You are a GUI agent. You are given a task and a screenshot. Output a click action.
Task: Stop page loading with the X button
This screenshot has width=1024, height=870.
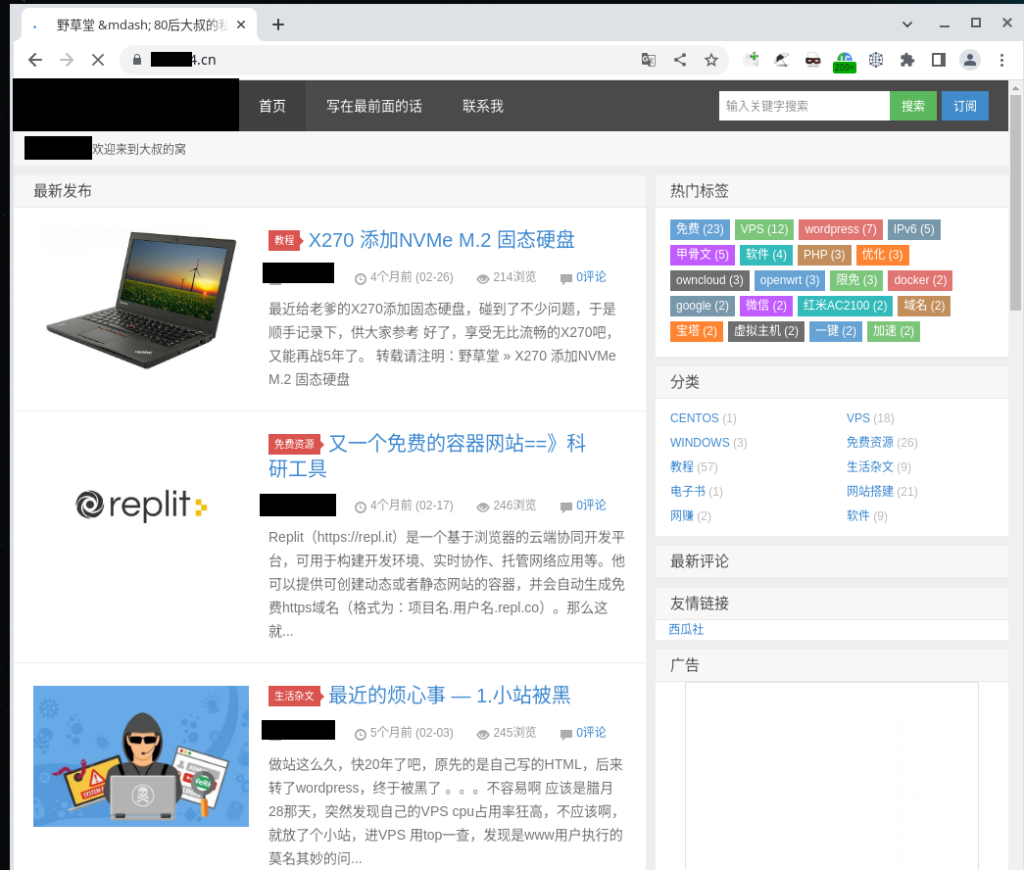coord(97,60)
